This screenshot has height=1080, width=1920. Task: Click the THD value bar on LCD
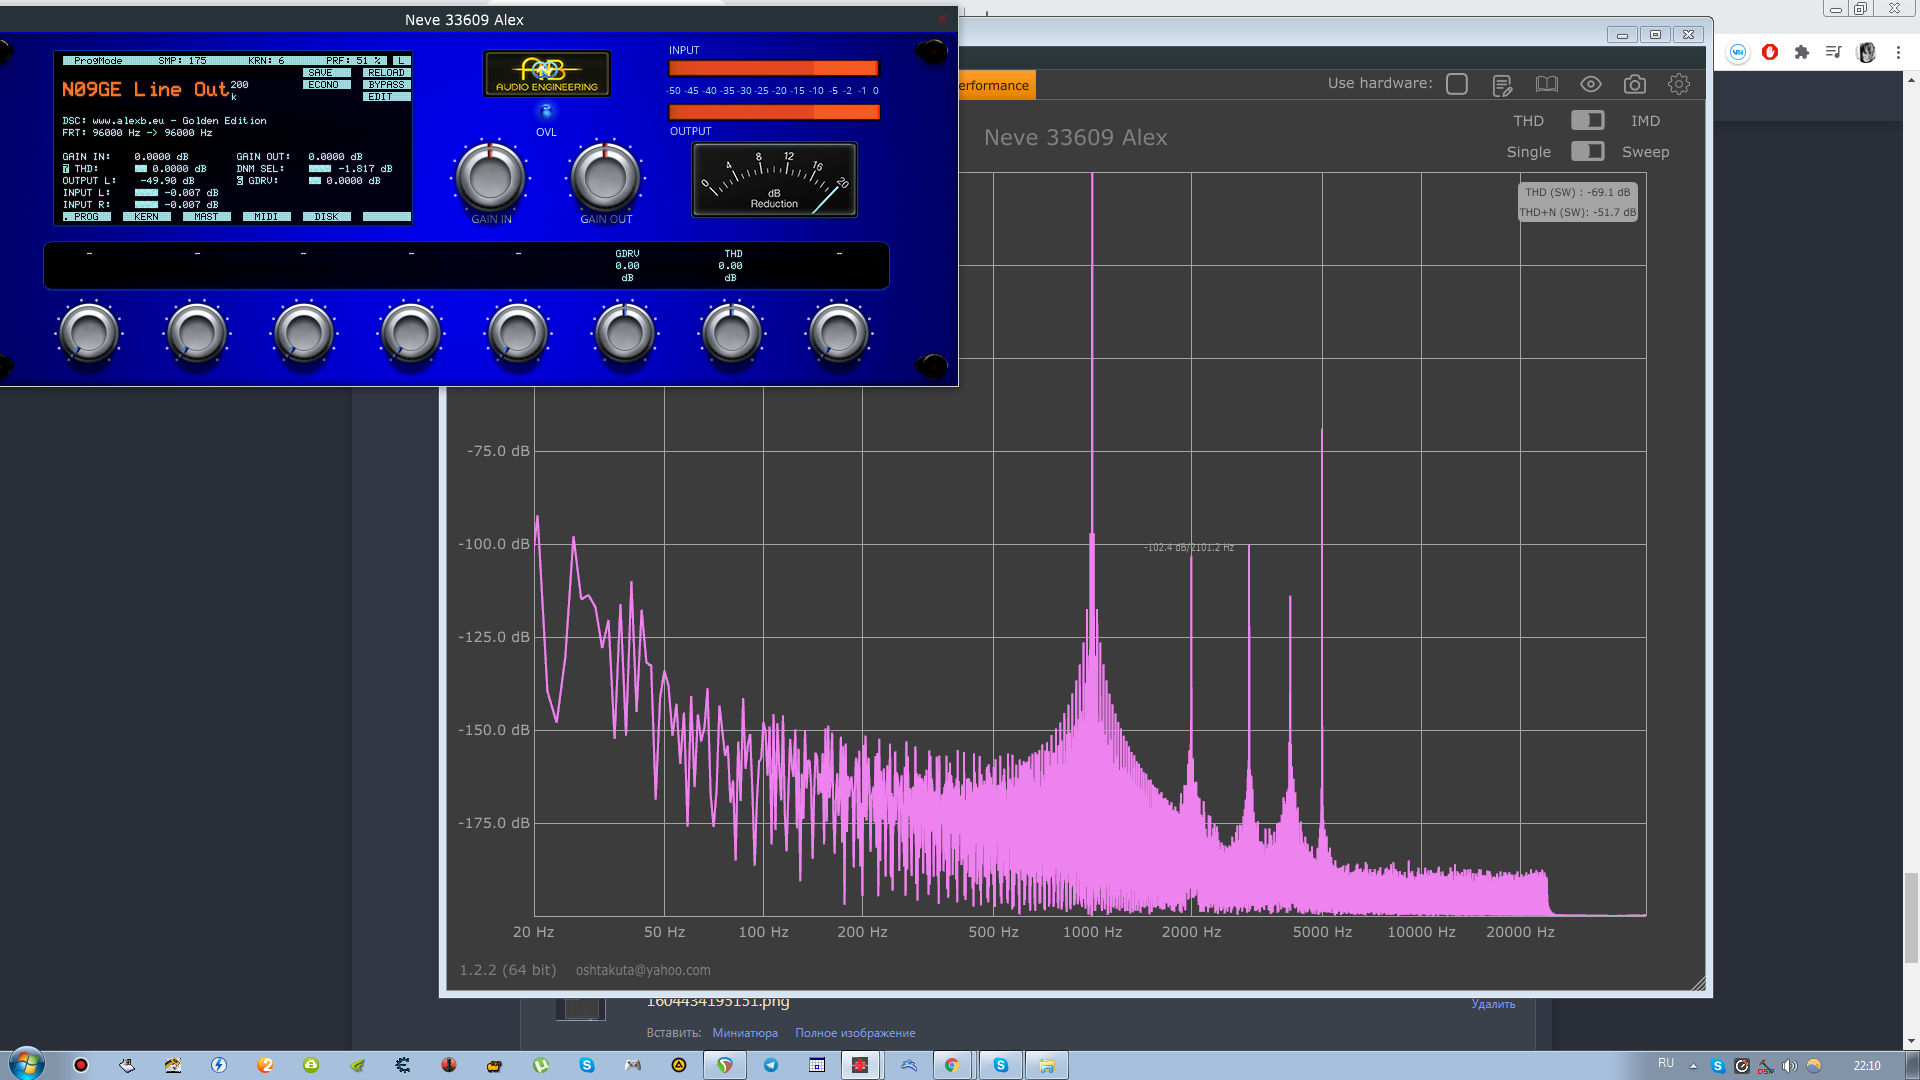click(141, 169)
